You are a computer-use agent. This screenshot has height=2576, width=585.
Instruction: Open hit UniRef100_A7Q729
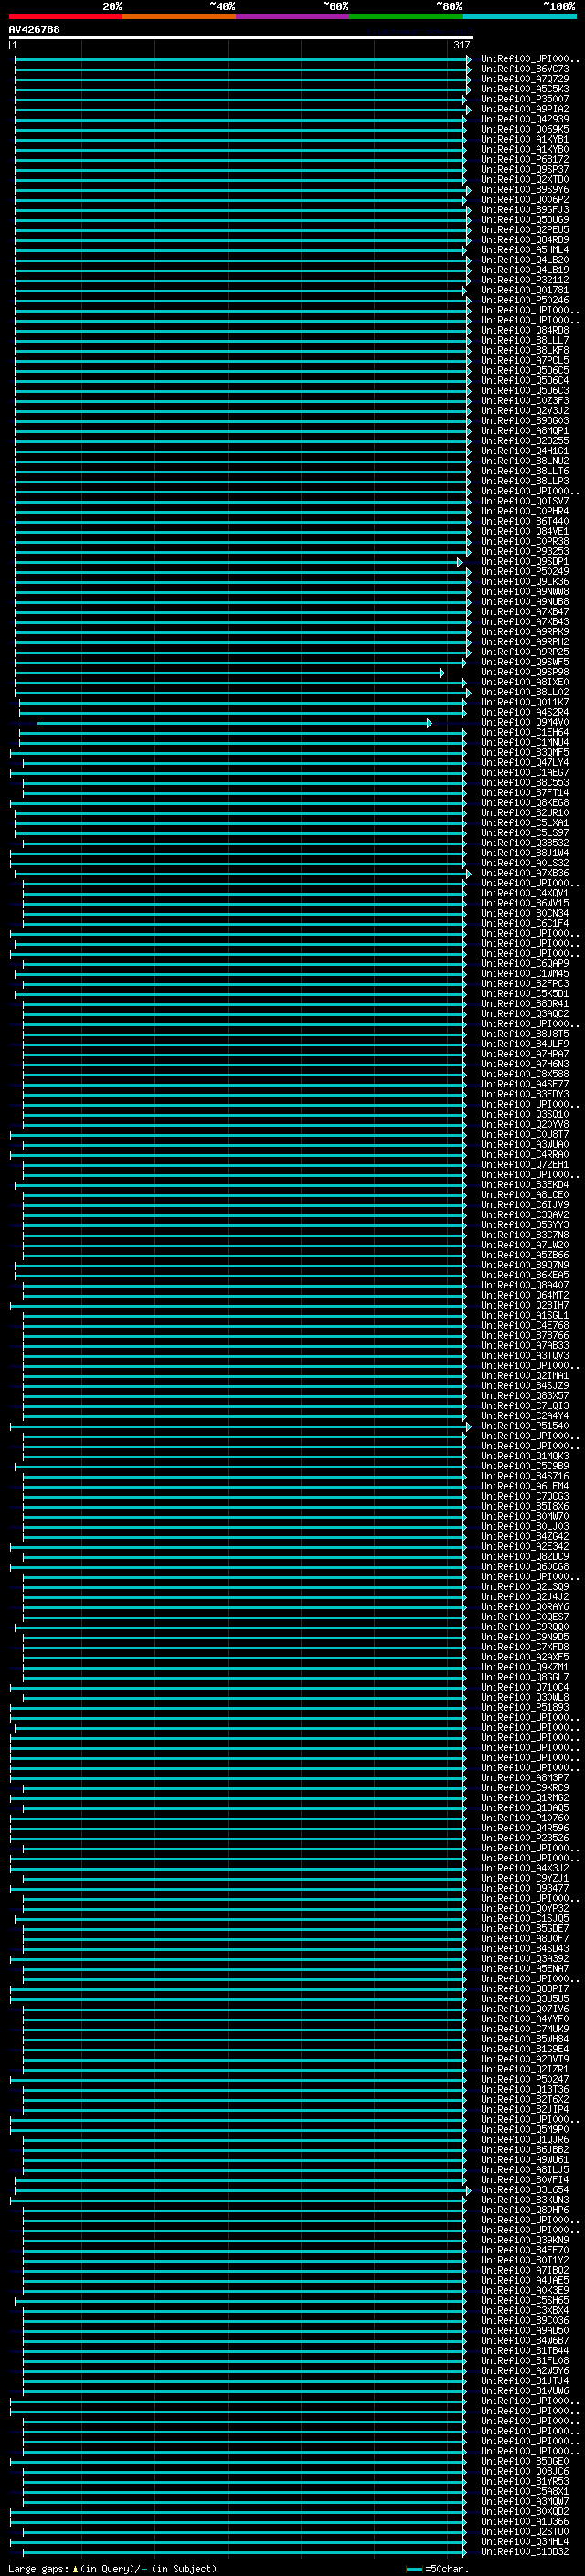tap(524, 79)
